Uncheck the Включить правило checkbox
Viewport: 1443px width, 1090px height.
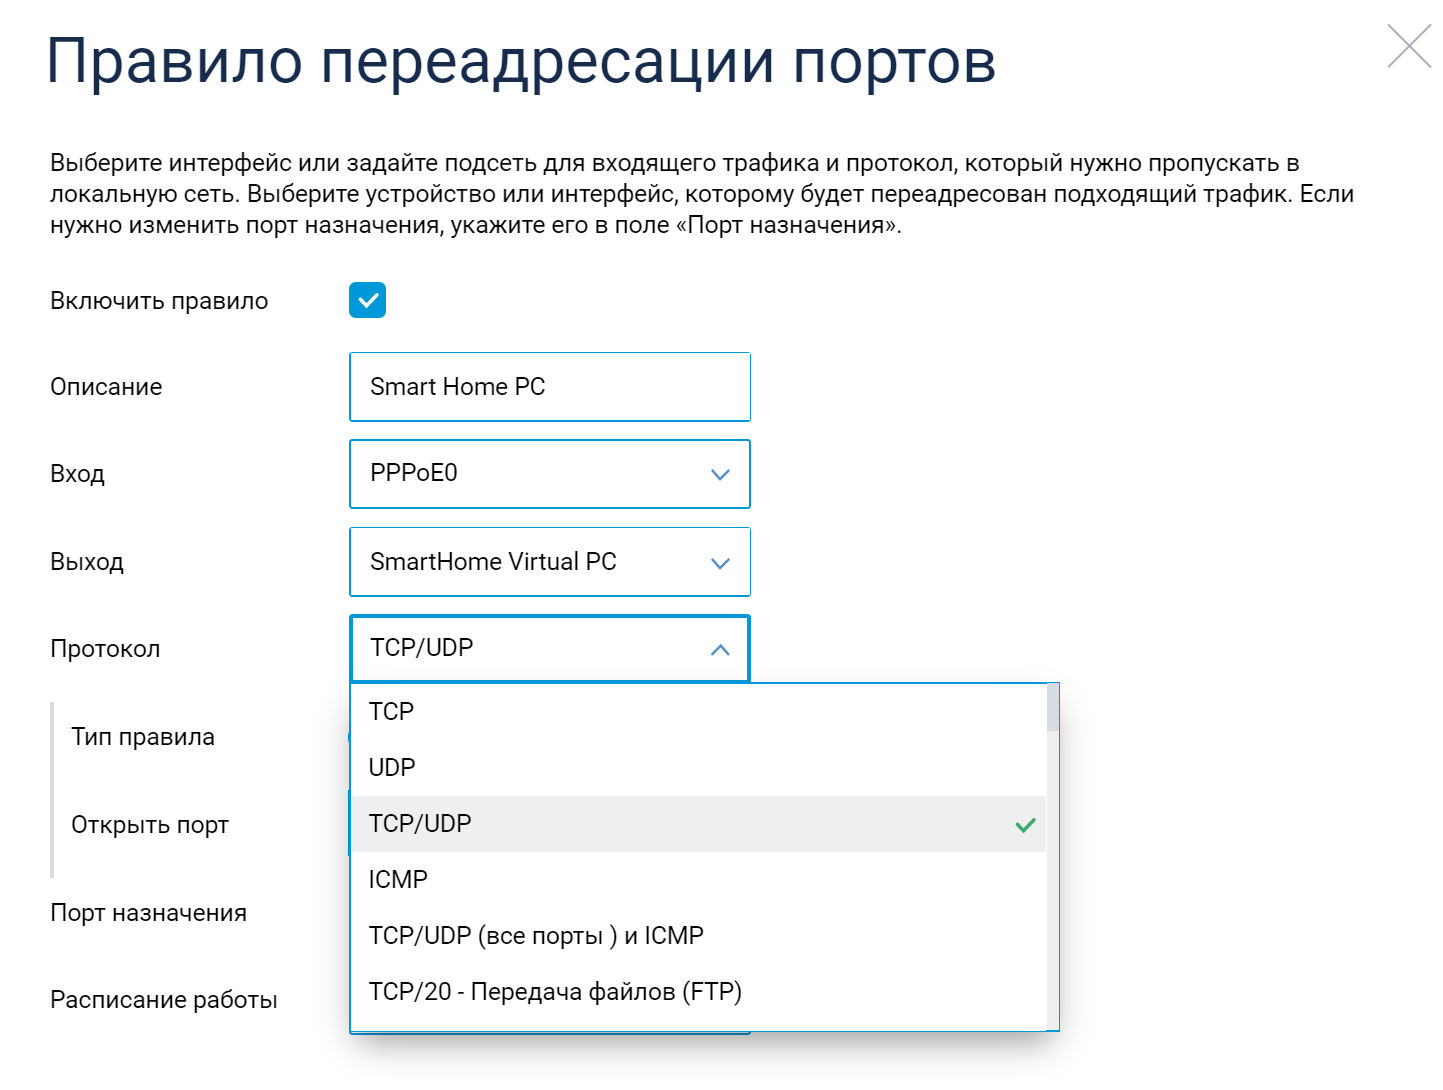[x=367, y=300]
